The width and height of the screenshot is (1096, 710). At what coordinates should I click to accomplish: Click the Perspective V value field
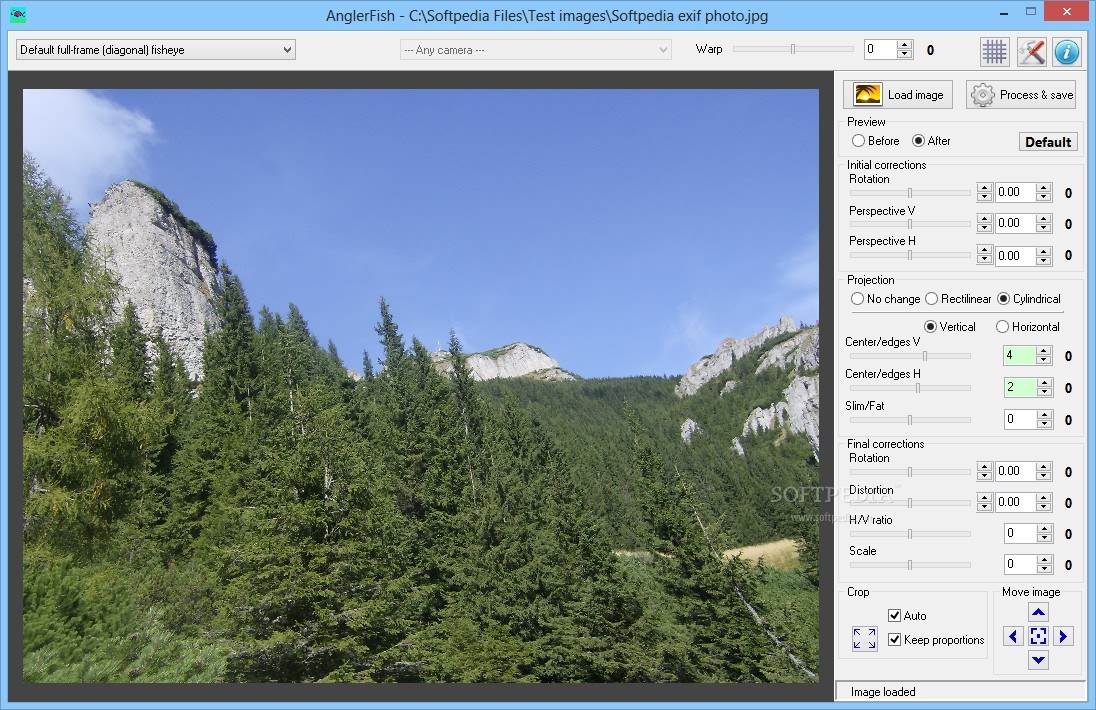point(1014,224)
